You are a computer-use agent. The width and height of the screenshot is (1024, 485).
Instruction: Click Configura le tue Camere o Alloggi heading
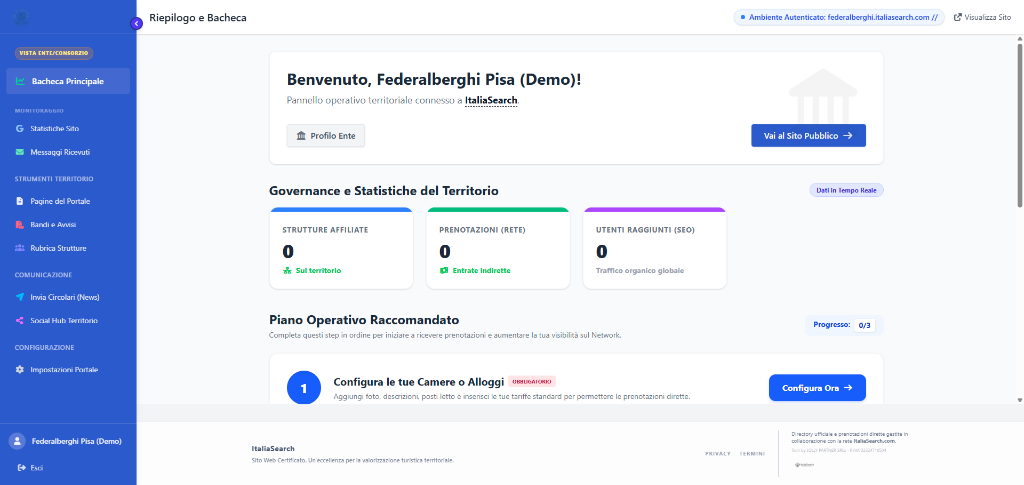(419, 381)
